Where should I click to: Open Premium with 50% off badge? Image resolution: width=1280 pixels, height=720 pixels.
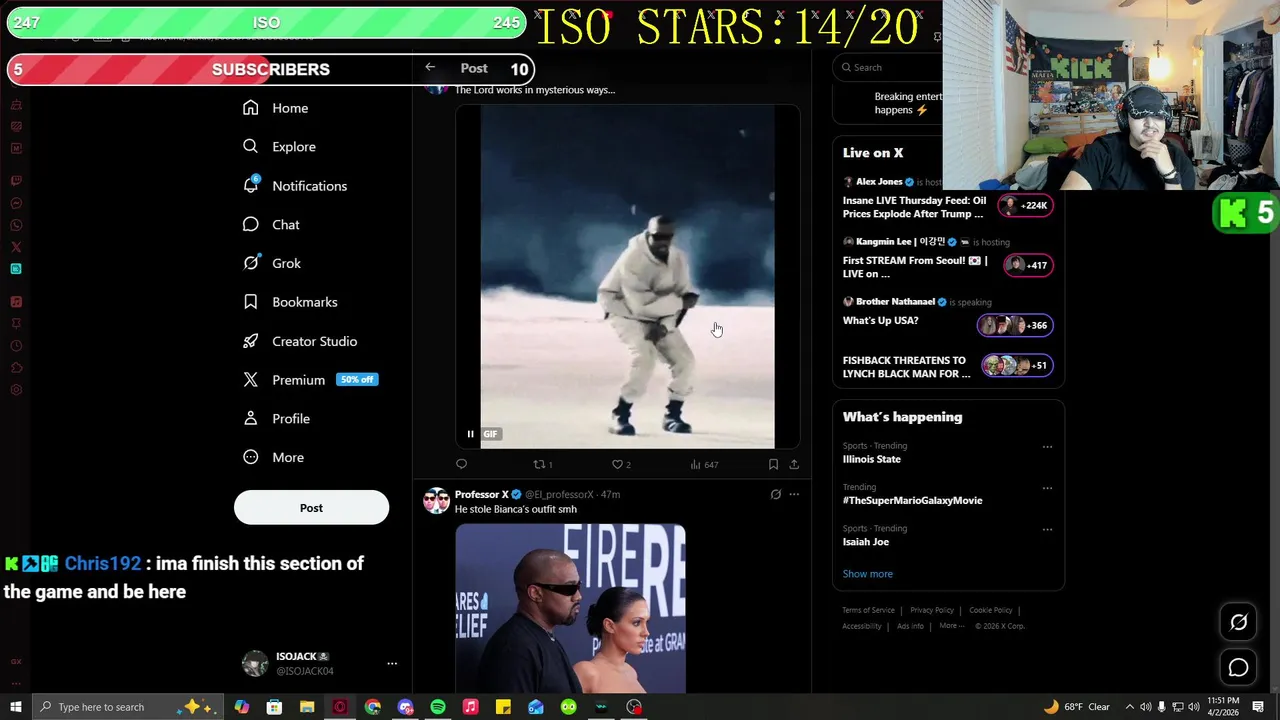click(310, 380)
